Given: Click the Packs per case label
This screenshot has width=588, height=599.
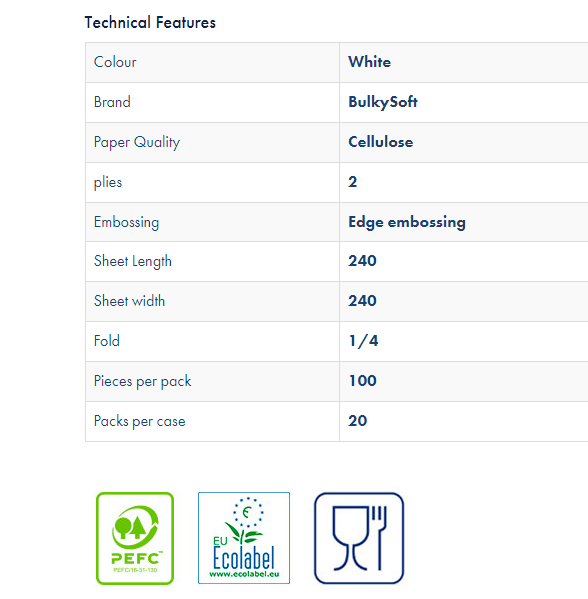Looking at the screenshot, I should 140,421.
